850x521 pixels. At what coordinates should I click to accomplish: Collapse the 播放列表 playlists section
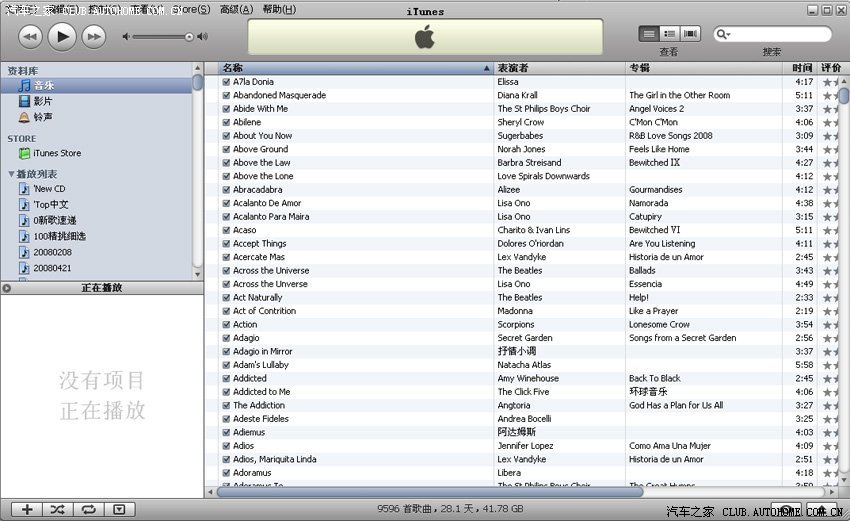click(x=11, y=174)
